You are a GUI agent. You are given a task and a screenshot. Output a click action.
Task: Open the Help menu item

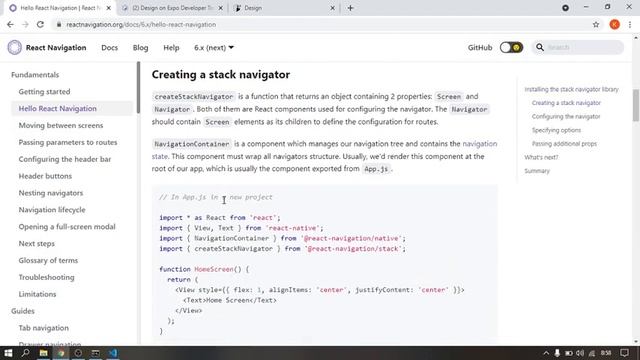point(171,48)
